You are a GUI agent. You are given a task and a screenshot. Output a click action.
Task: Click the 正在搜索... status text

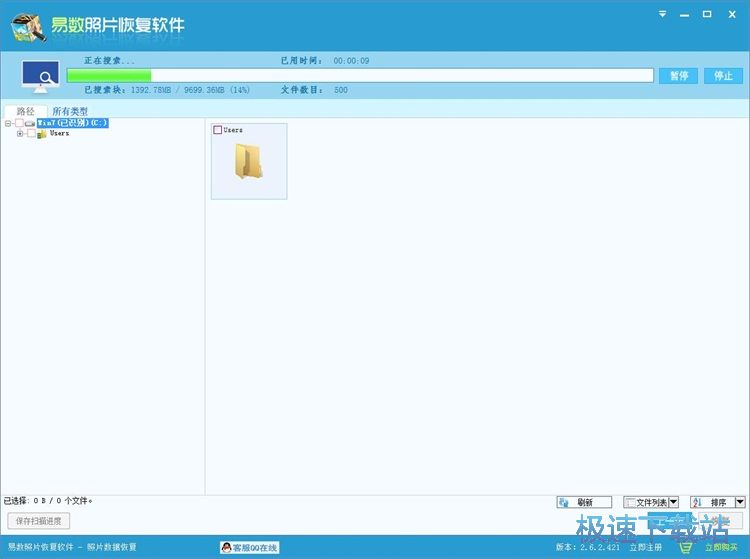click(109, 61)
